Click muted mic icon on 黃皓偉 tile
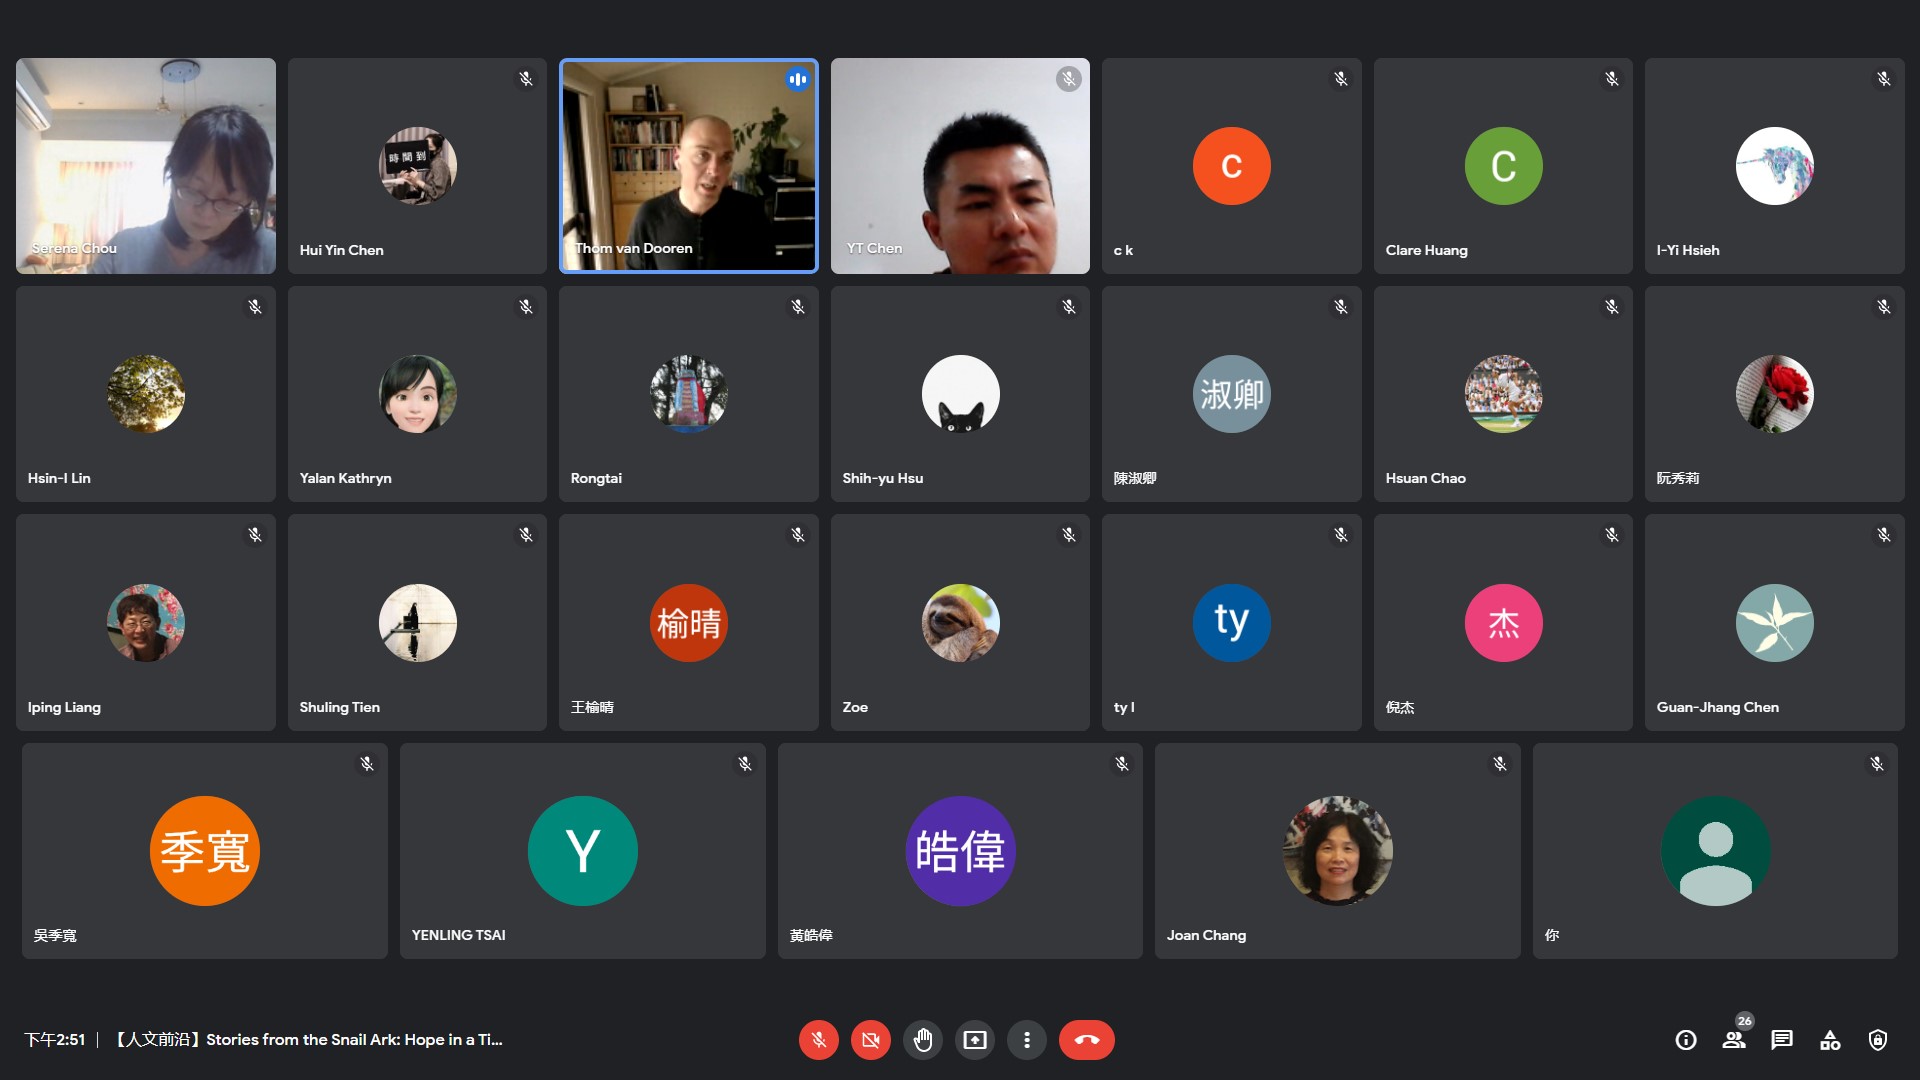Screen dimensions: 1920x1080 (1122, 764)
